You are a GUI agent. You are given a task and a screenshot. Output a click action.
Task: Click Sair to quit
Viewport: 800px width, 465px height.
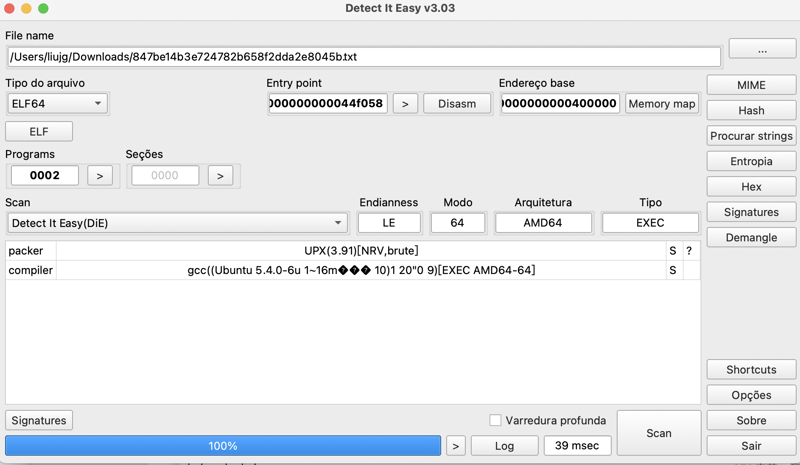[751, 446]
